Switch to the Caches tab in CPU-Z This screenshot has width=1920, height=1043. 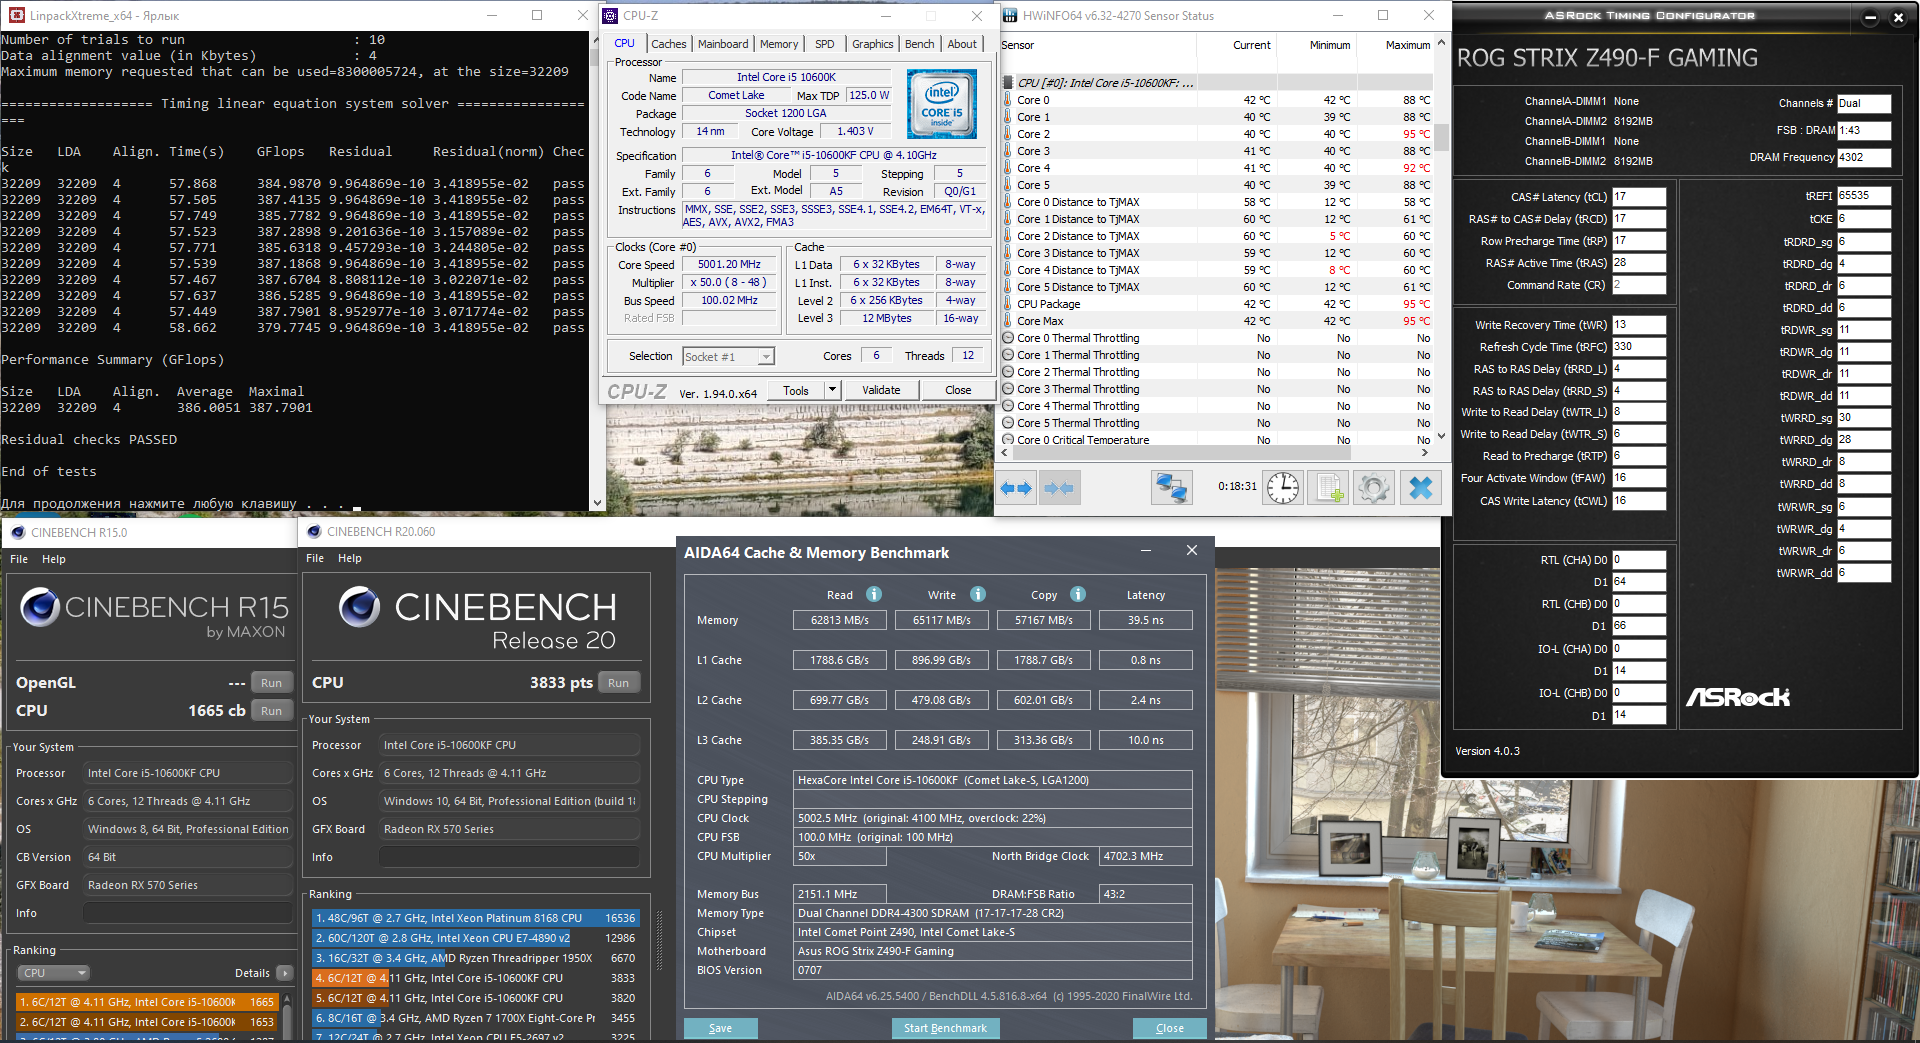pyautogui.click(x=668, y=44)
